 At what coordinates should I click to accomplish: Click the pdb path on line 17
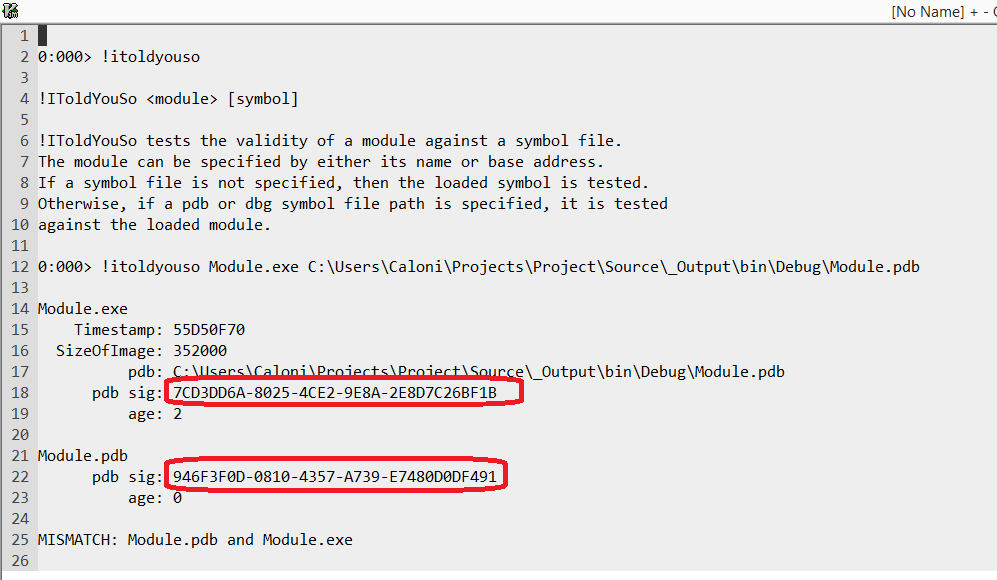(478, 372)
